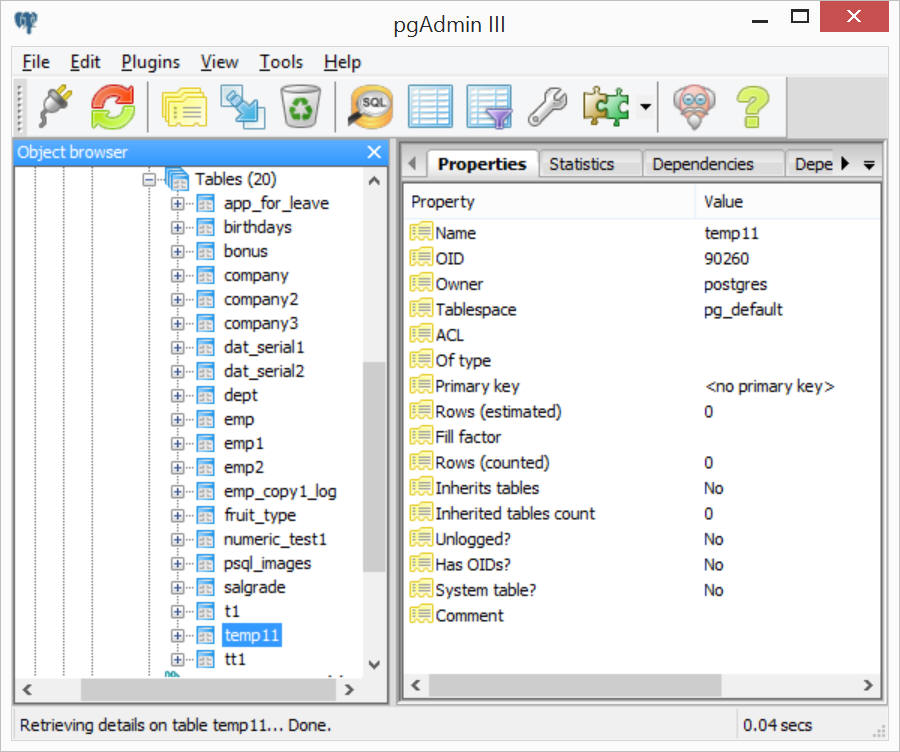Expand the birthdays table node
Viewport: 900px width, 752px height.
click(x=177, y=228)
